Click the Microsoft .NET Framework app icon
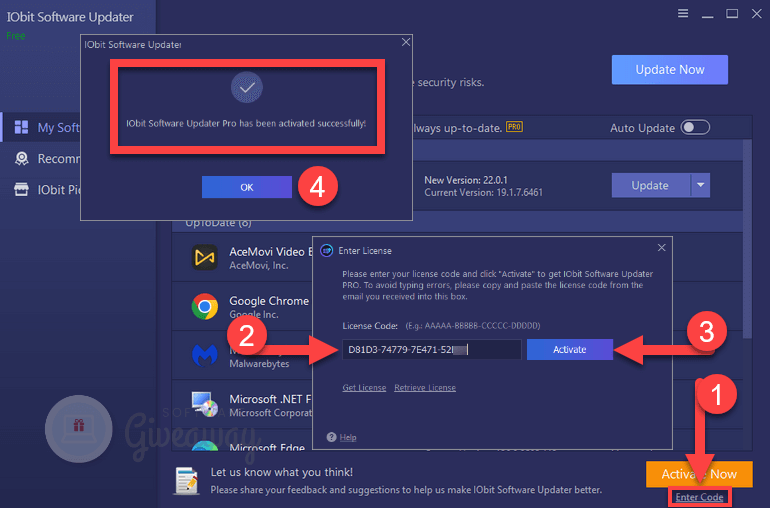 click(205, 404)
